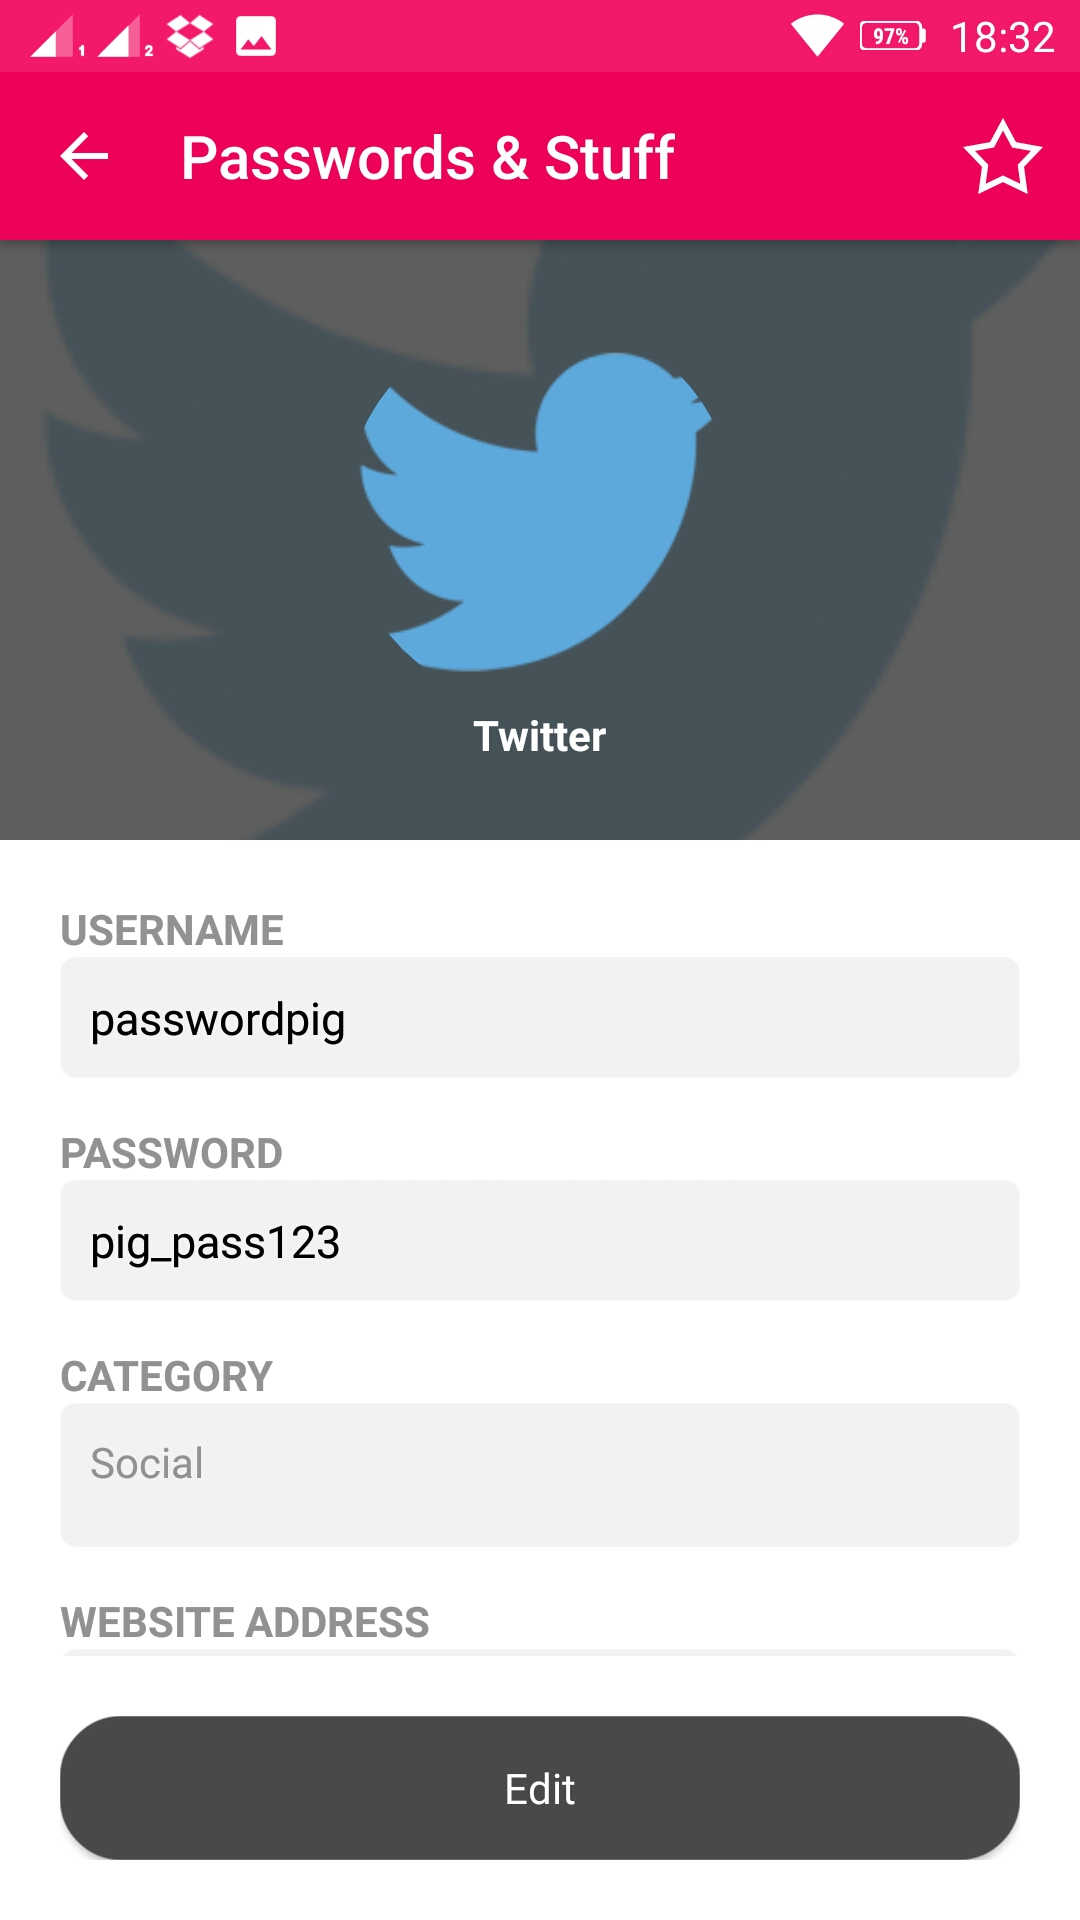Select the username field passwordpig
The height and width of the screenshot is (1920, 1080).
[540, 1018]
